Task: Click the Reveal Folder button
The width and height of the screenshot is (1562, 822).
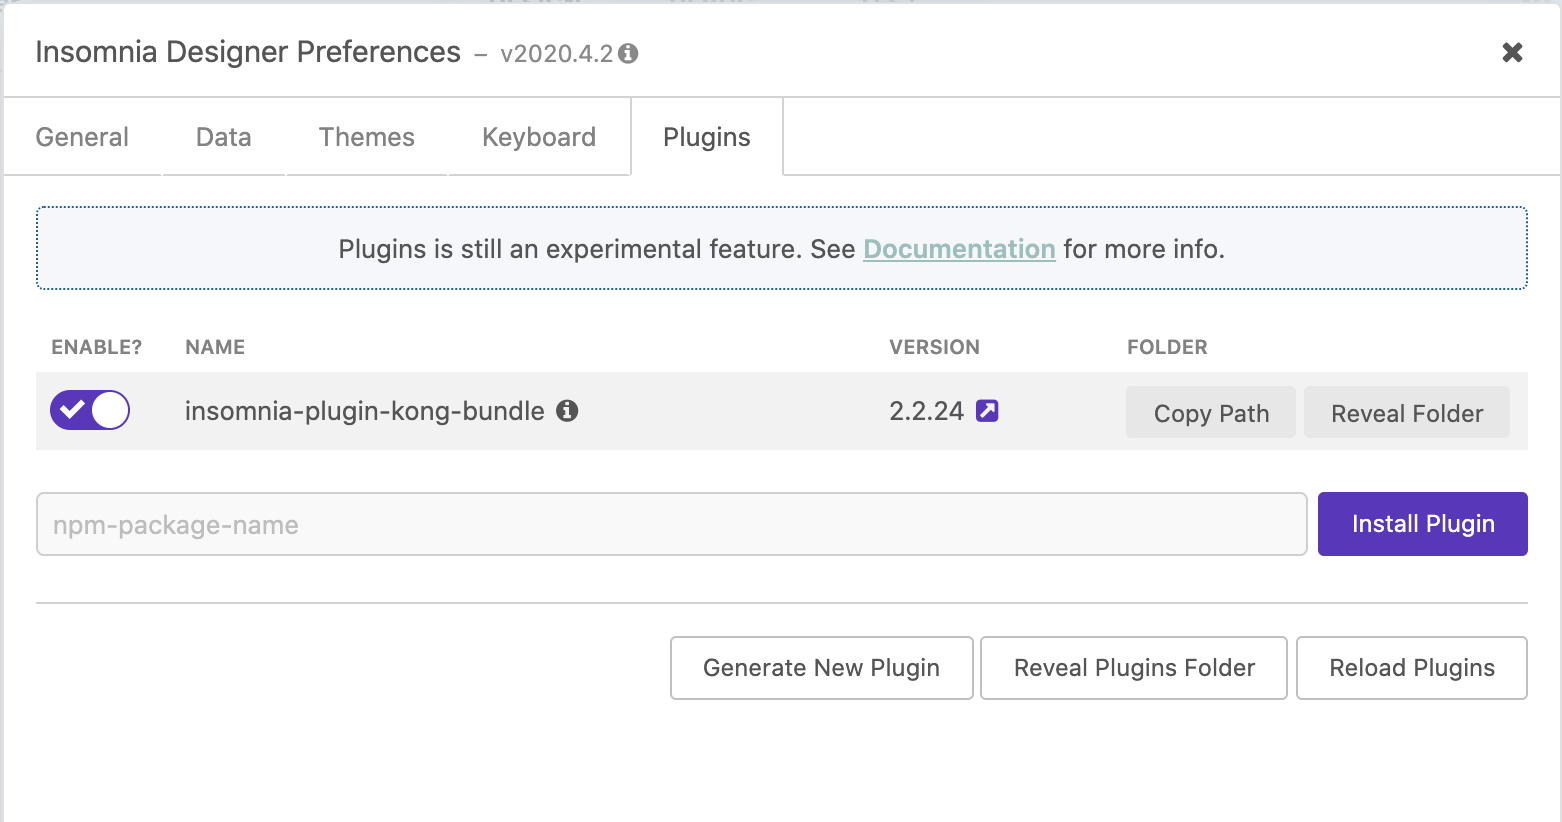Action: tap(1407, 413)
